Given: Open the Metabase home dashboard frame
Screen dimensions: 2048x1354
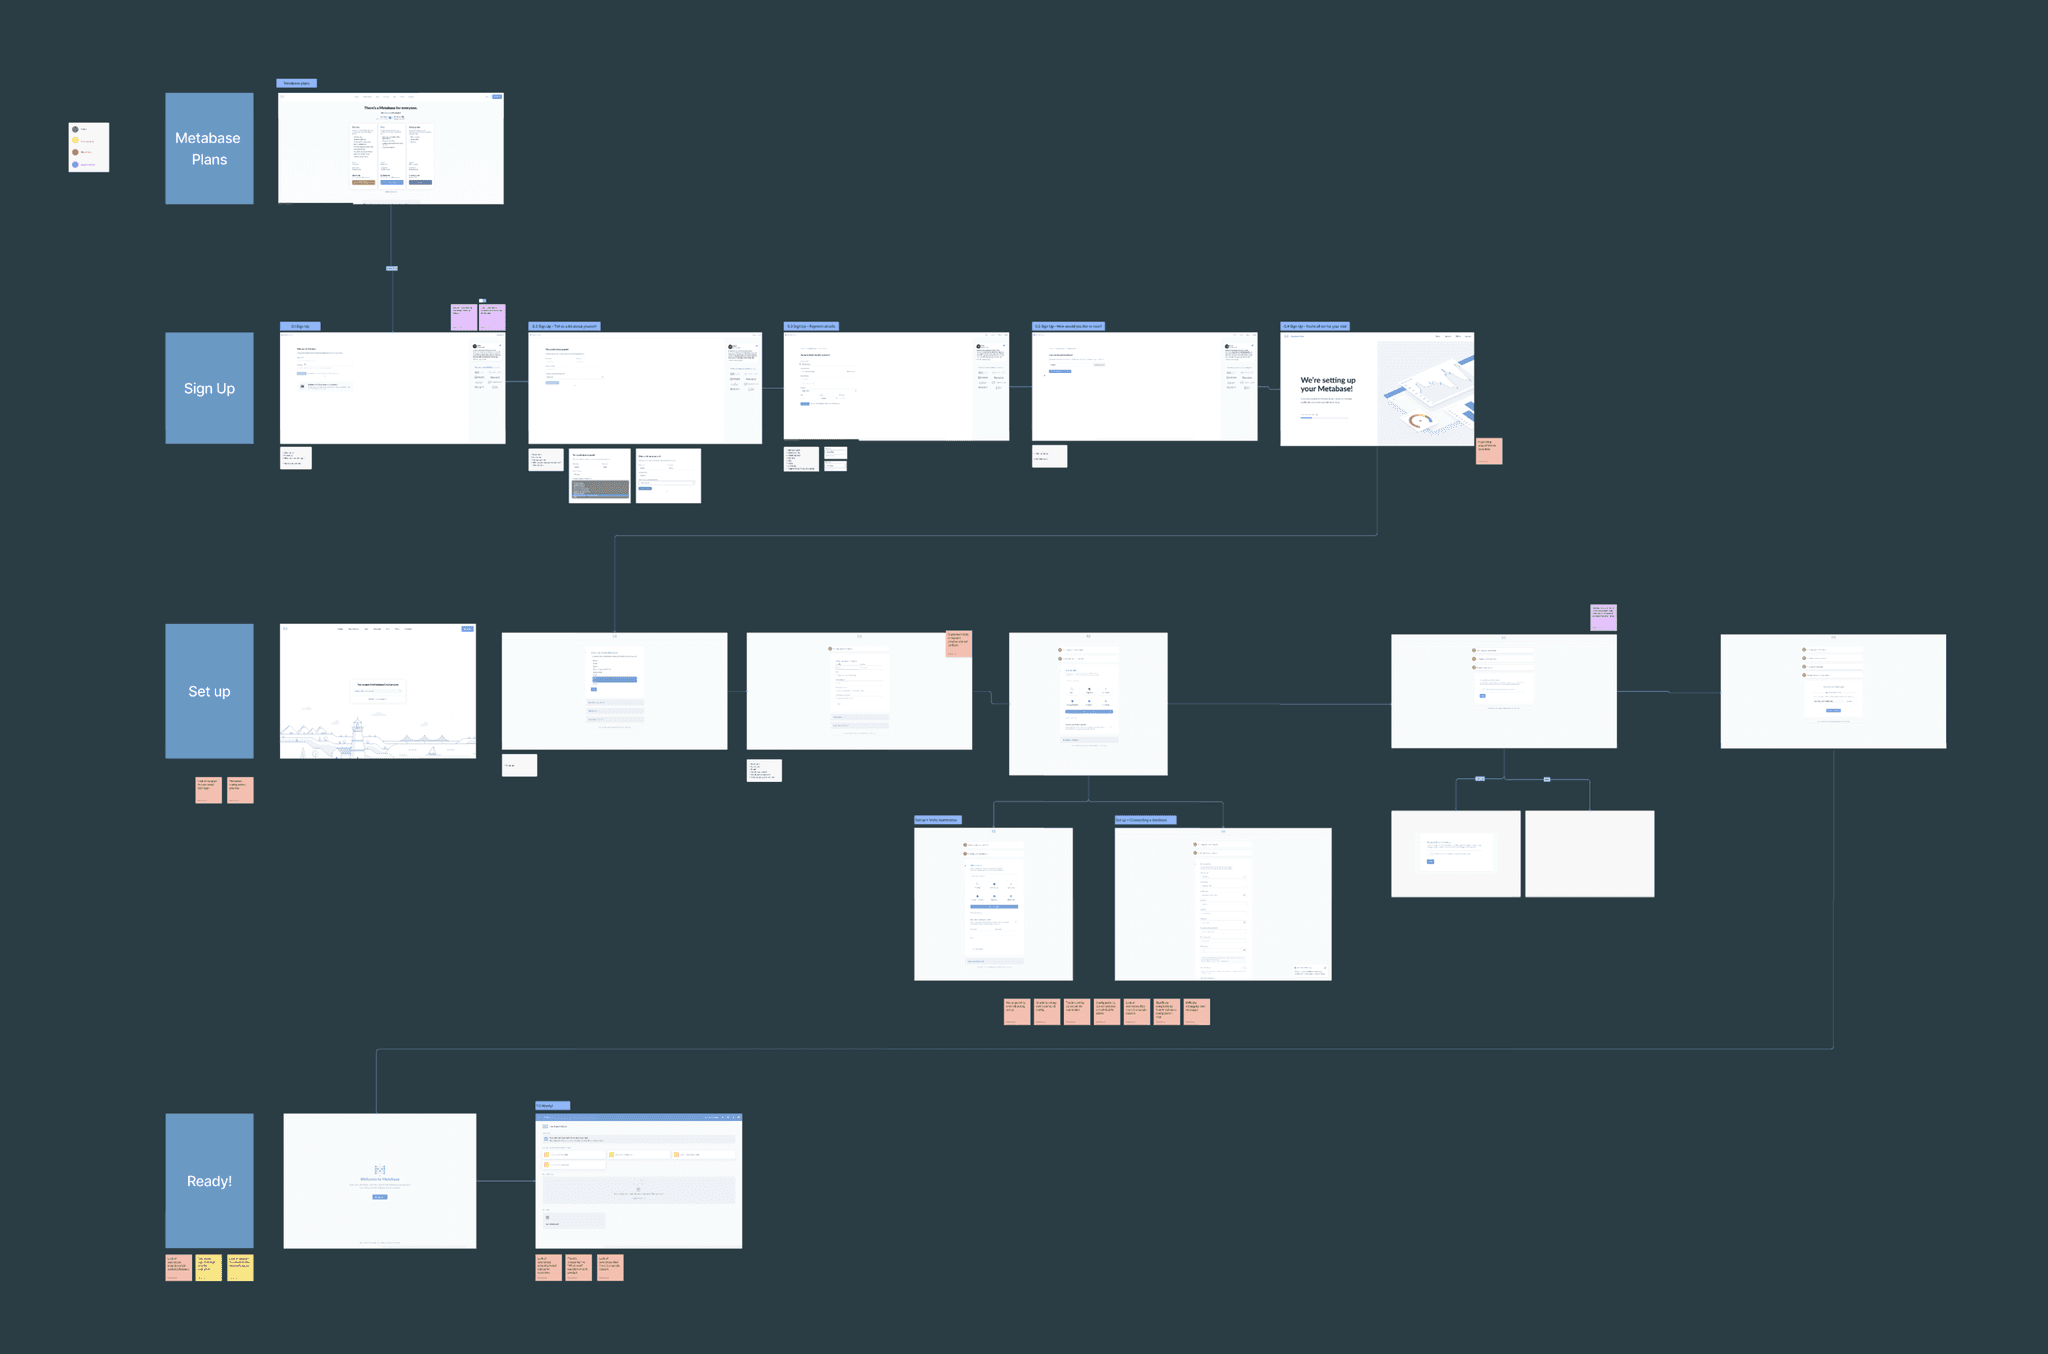Looking at the screenshot, I should coord(639,1181).
